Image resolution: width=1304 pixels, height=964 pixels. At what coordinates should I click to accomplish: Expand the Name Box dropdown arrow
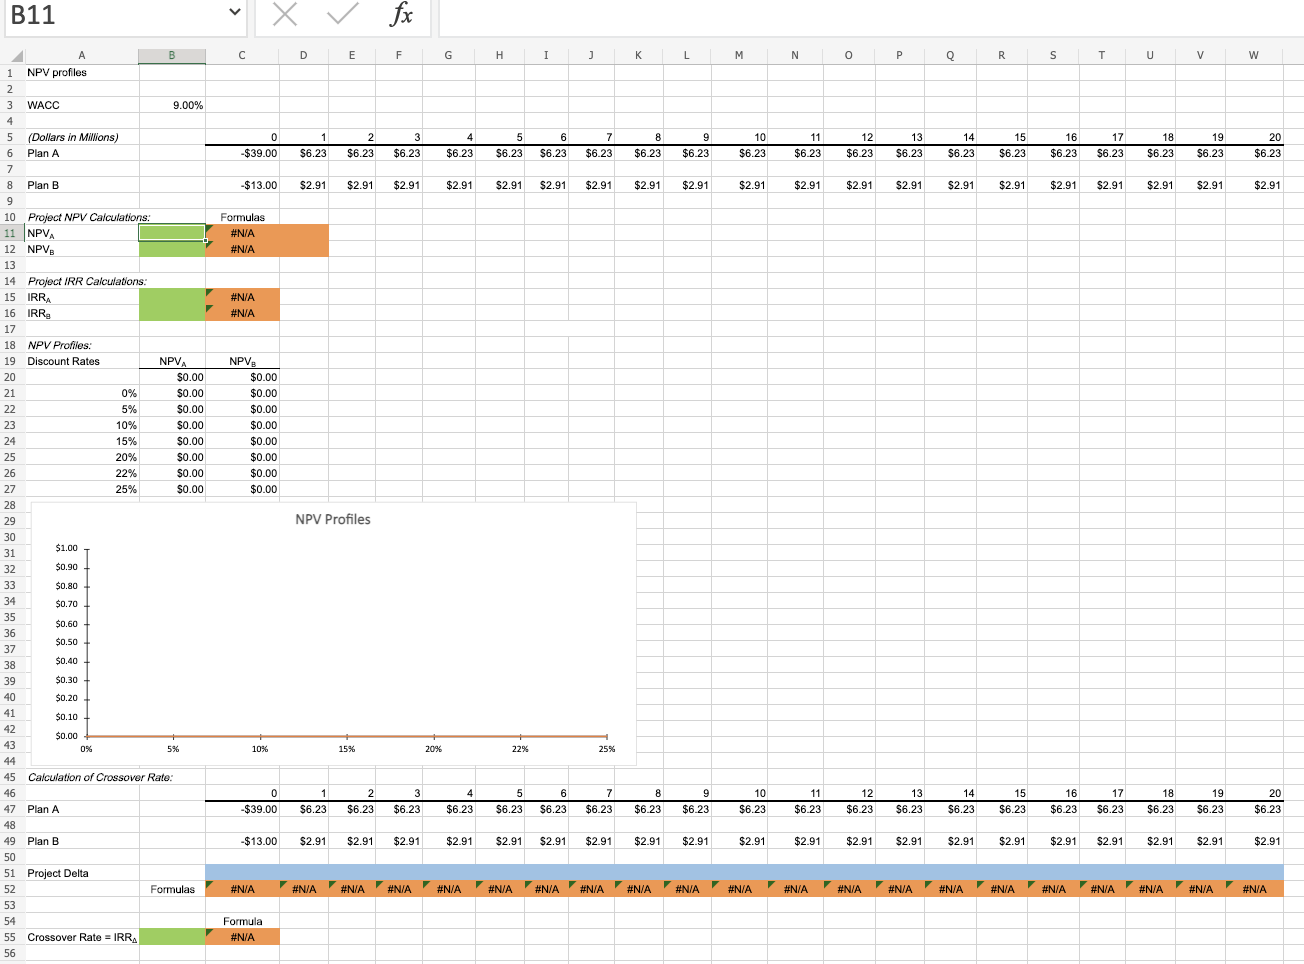pos(235,14)
